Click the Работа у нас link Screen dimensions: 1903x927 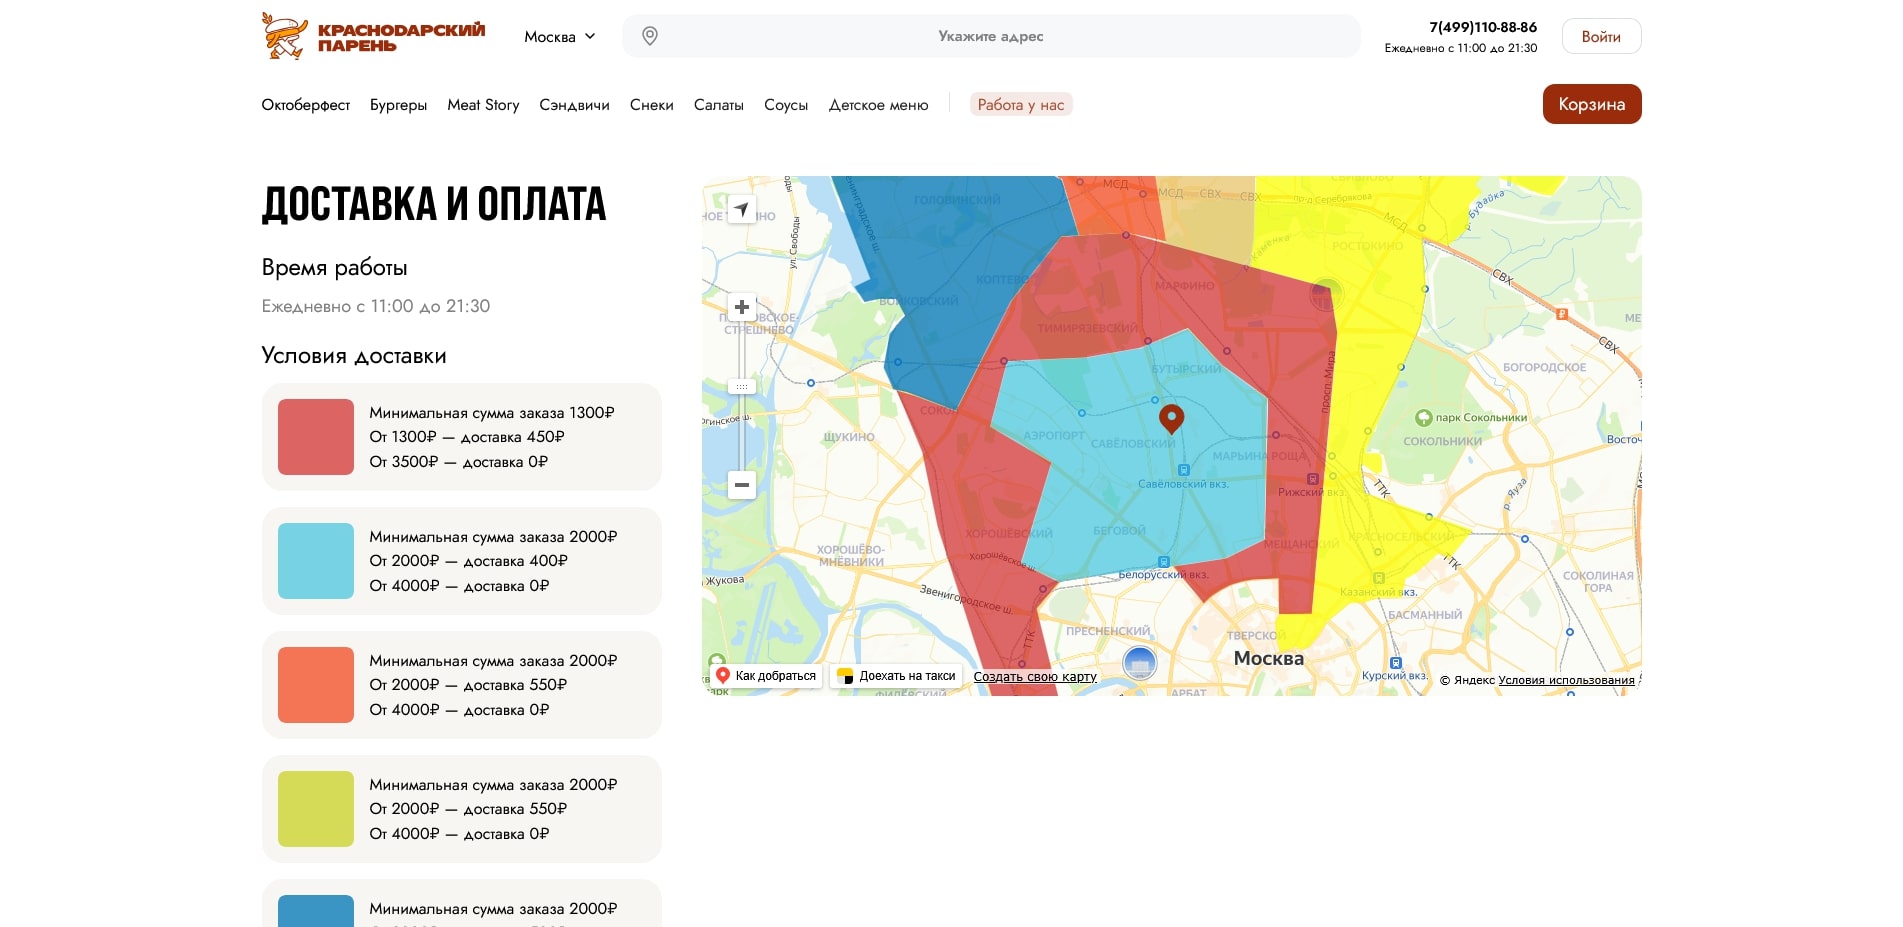[1020, 105]
